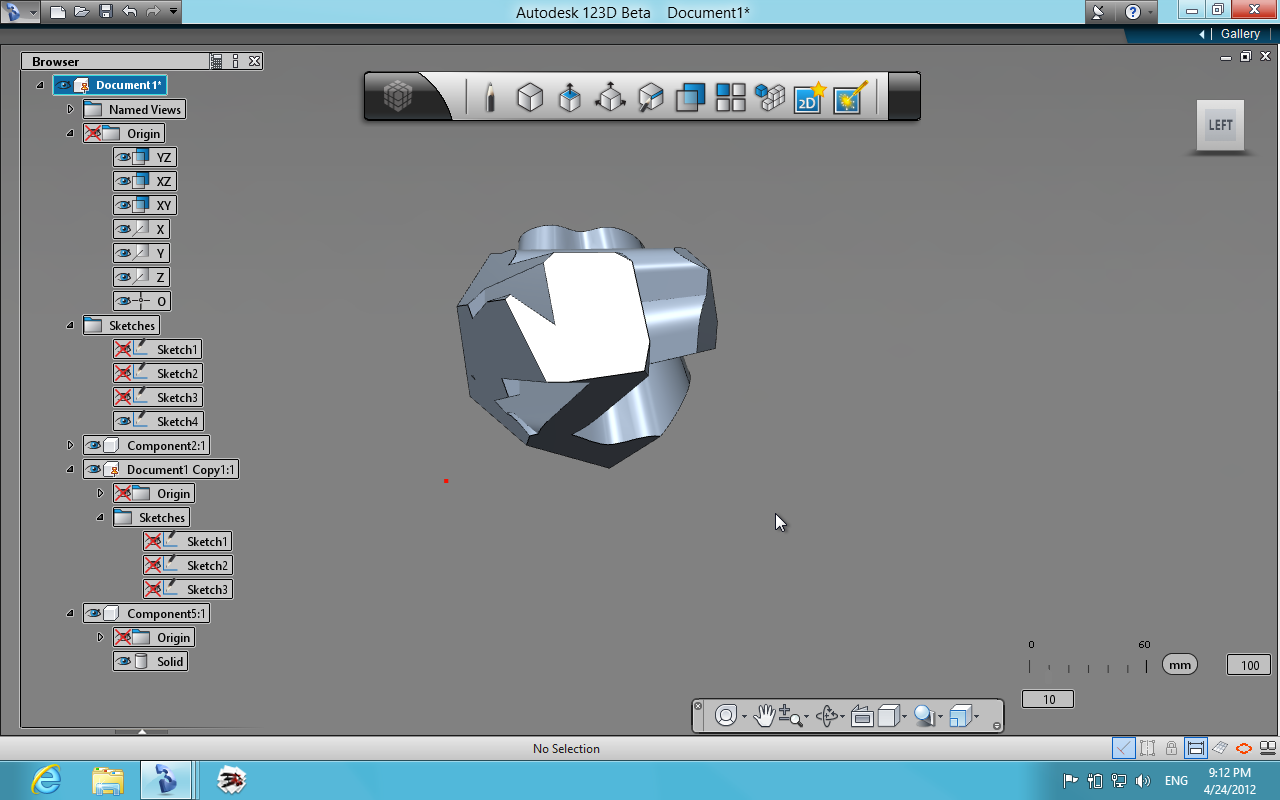Toggle visibility of Sketch1 under Document1

(124, 348)
